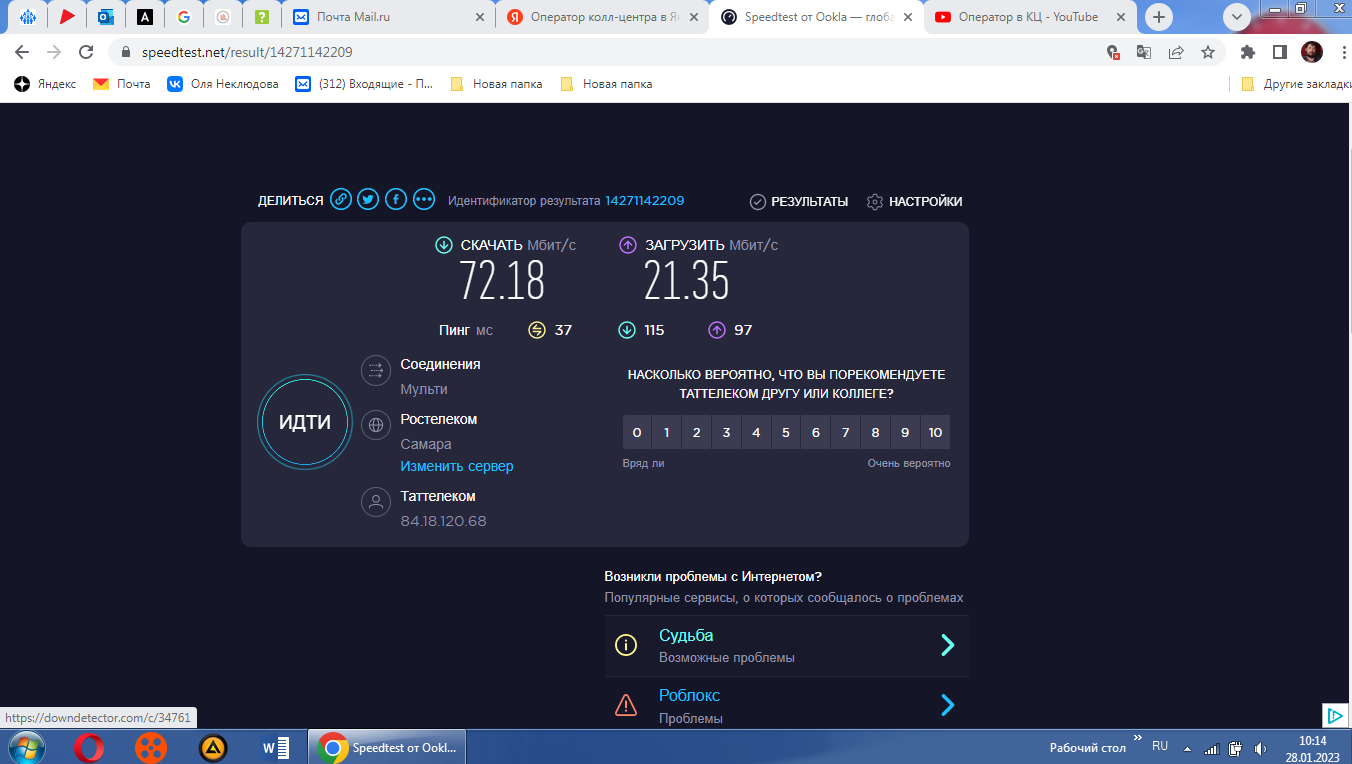Click the connections arrows icon beside Соединения
This screenshot has height=764, width=1352.
pyautogui.click(x=376, y=370)
